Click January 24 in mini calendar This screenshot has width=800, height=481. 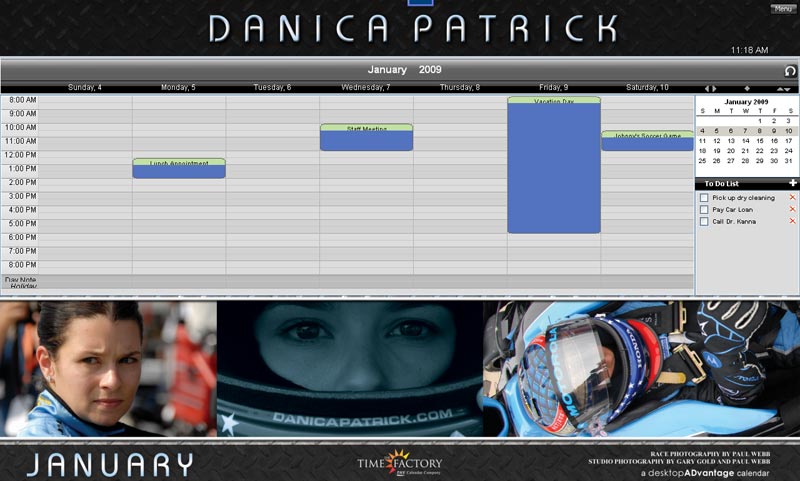coord(788,150)
